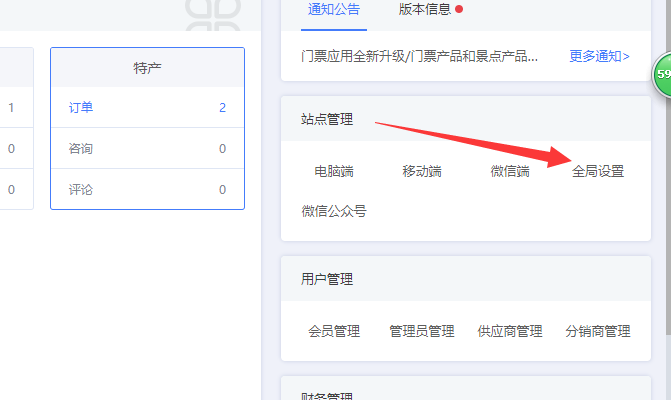Click the 用户管理 section header
The height and width of the screenshot is (400, 671).
(x=327, y=279)
